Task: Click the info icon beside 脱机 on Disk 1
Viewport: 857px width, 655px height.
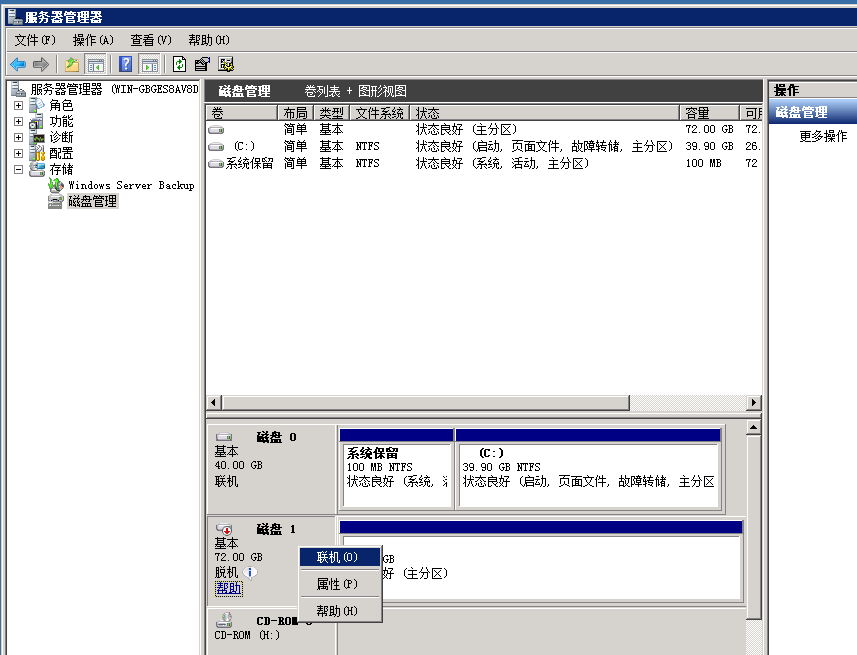Action: [x=251, y=572]
